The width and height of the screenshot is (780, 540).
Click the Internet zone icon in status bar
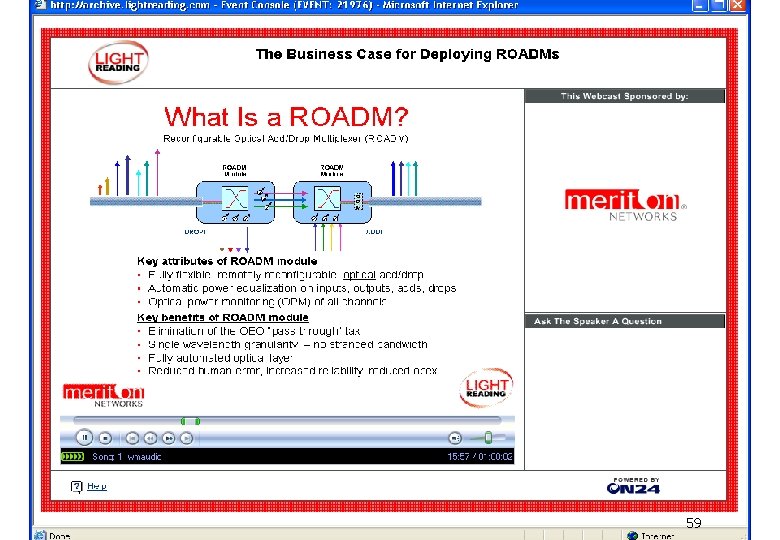pyautogui.click(x=632, y=536)
